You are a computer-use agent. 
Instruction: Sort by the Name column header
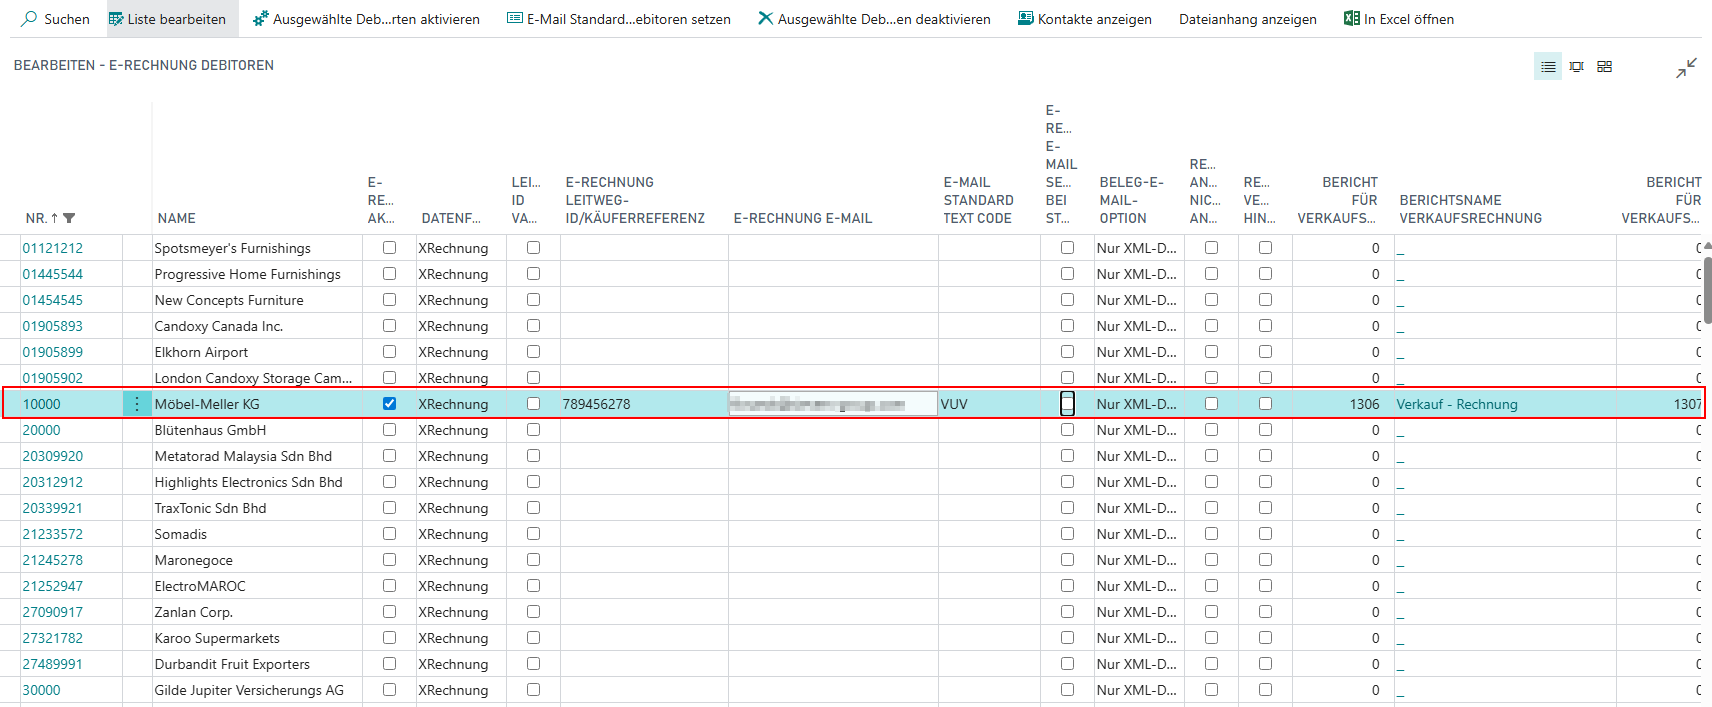pyautogui.click(x=177, y=218)
